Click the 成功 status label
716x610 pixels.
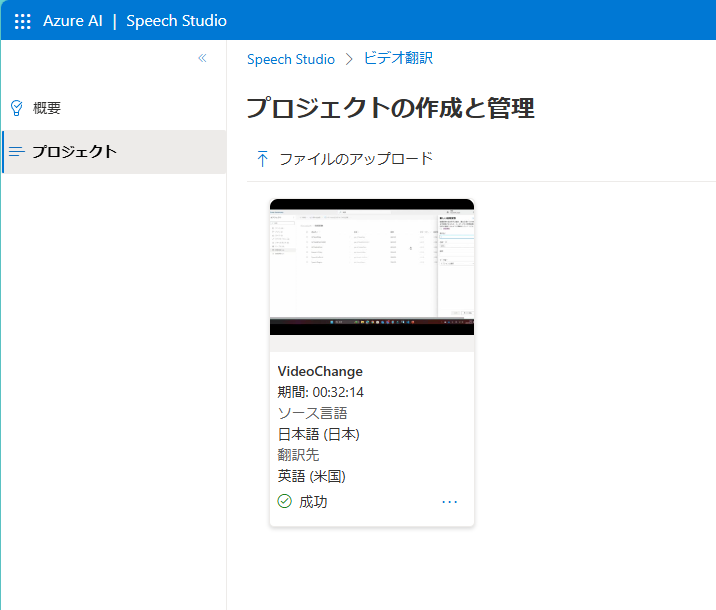(x=313, y=502)
